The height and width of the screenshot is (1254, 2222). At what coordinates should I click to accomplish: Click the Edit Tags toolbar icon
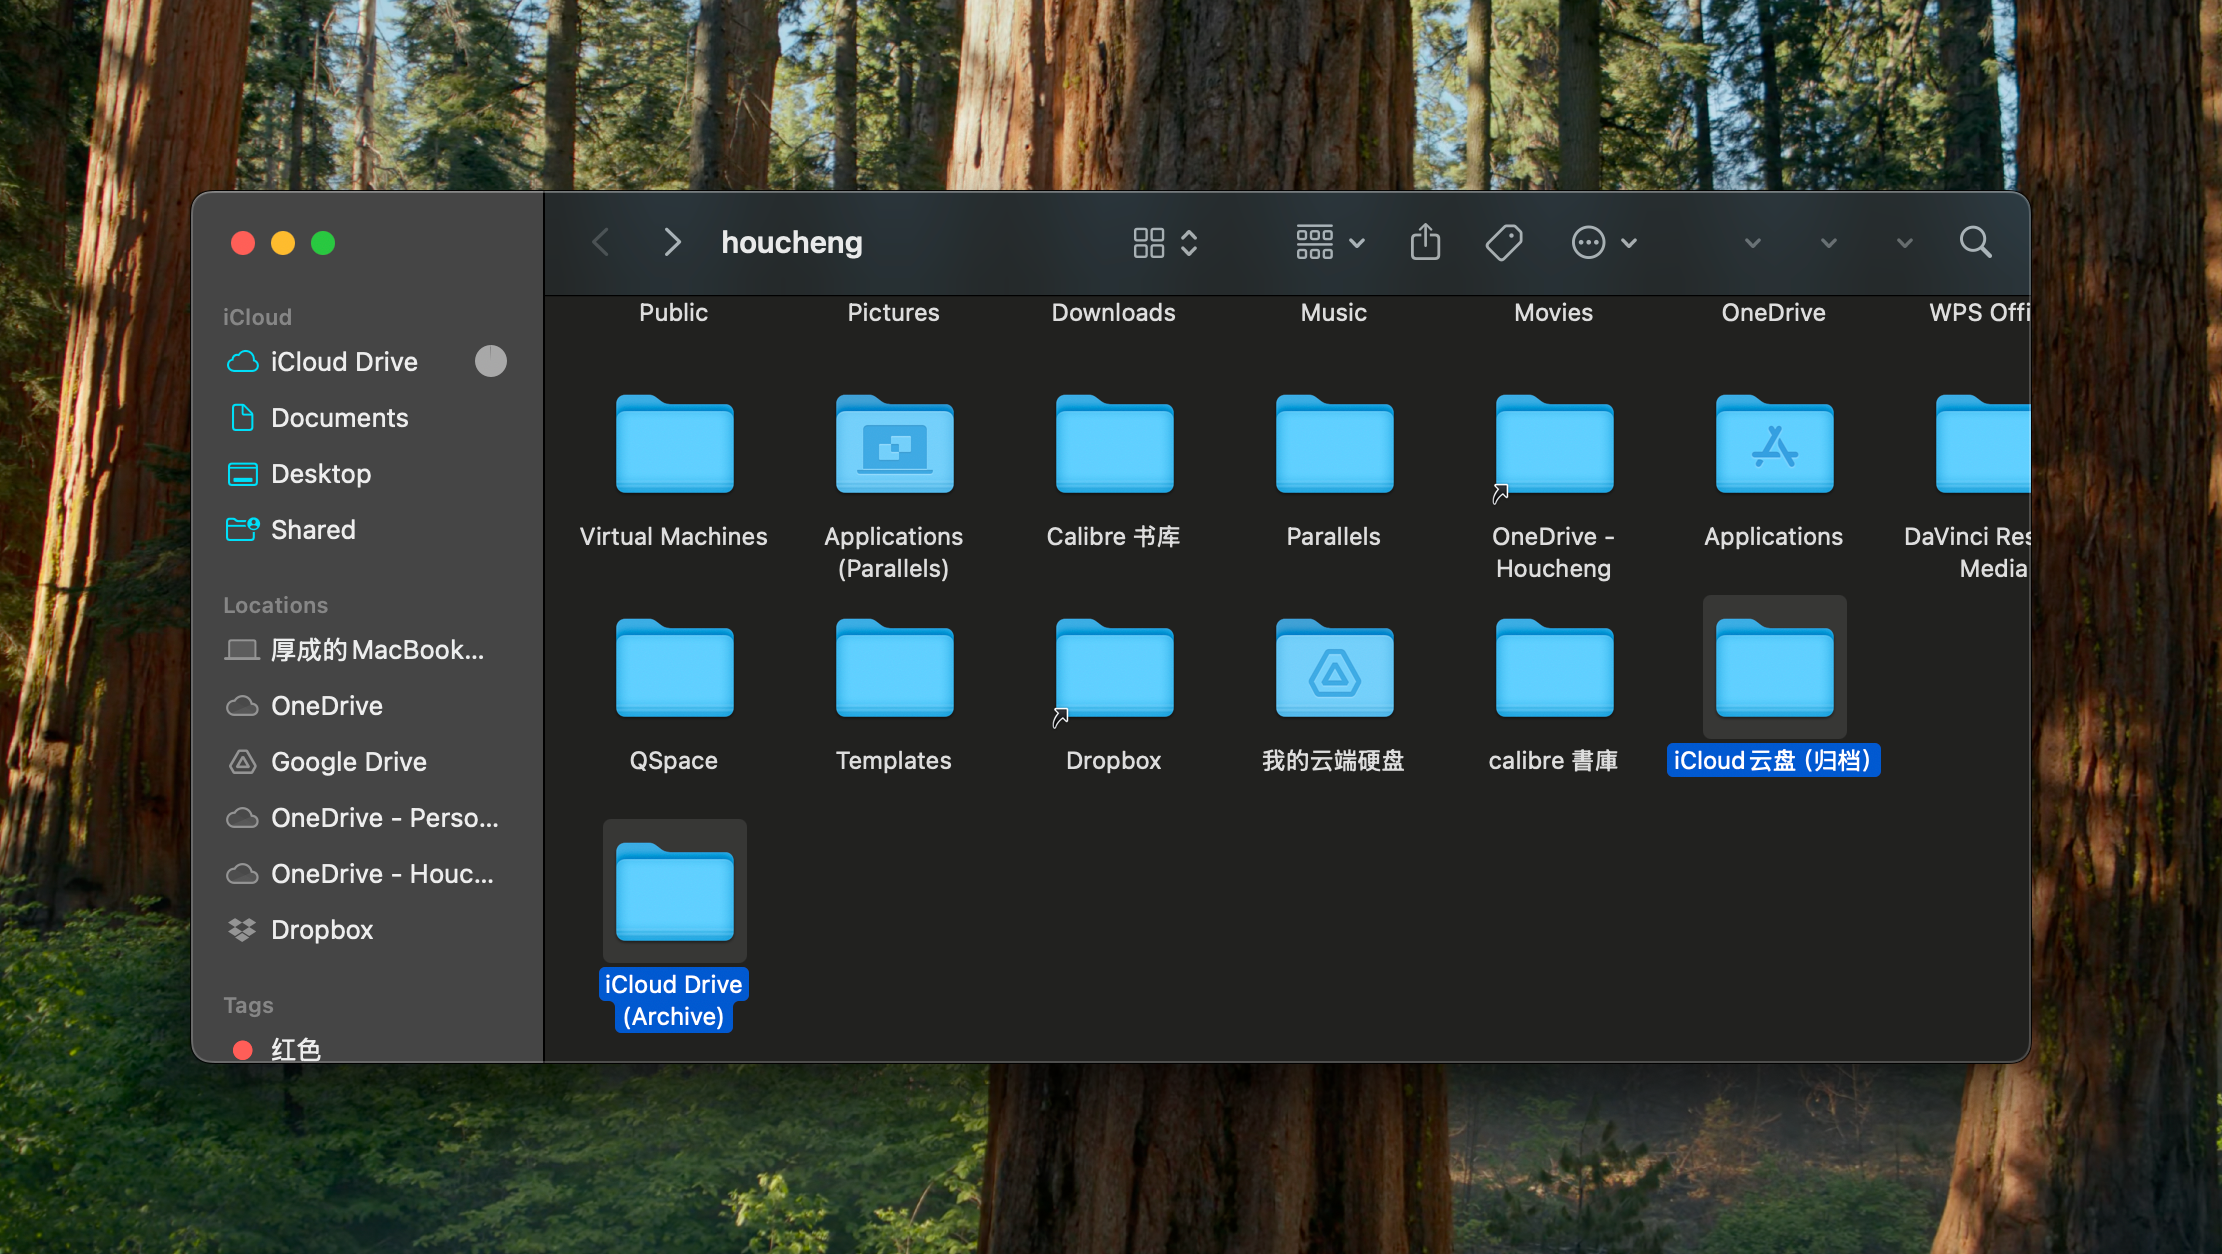1503,243
